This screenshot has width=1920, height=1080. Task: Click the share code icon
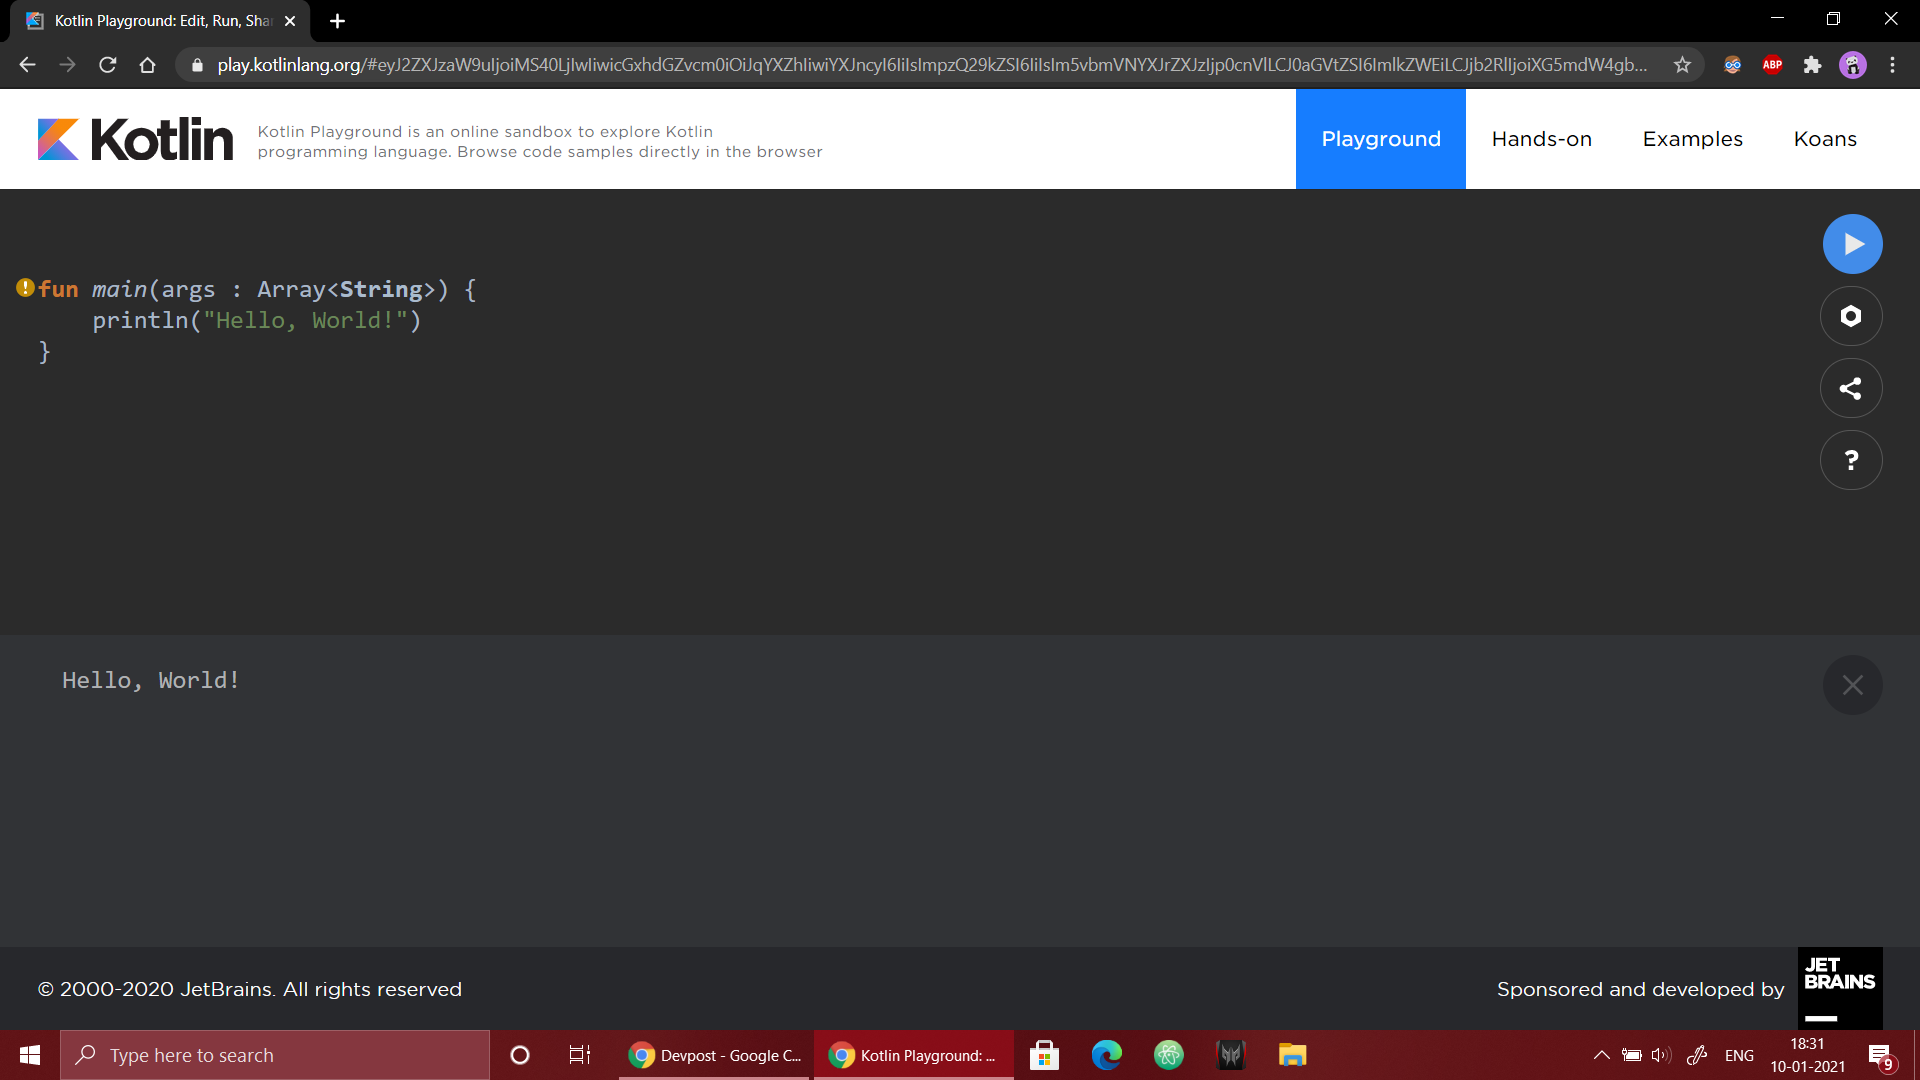coord(1851,388)
